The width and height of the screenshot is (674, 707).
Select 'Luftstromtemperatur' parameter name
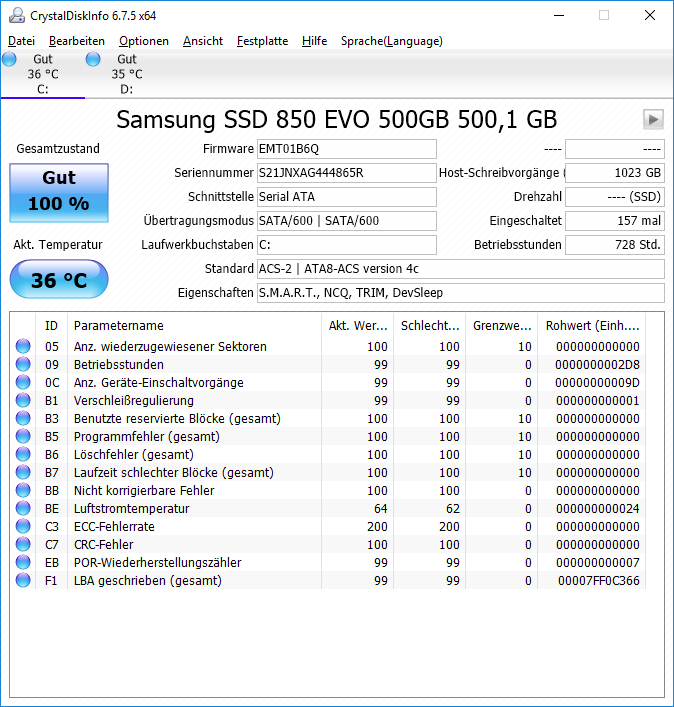[132, 509]
